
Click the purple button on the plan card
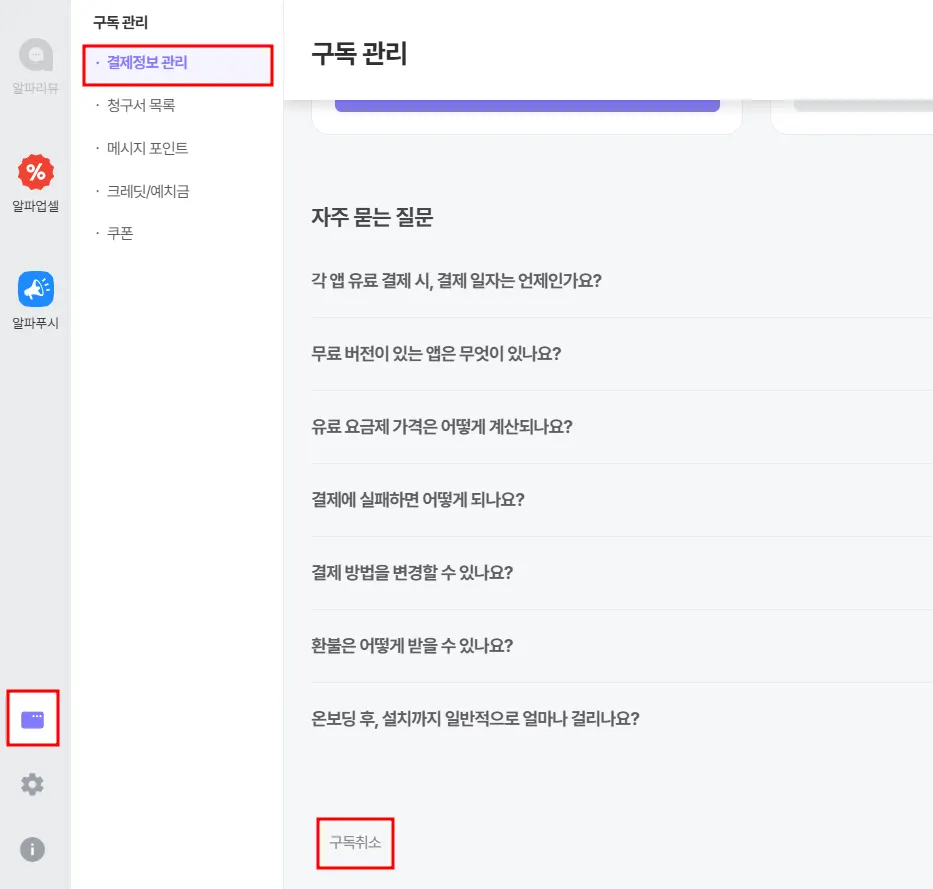(527, 105)
